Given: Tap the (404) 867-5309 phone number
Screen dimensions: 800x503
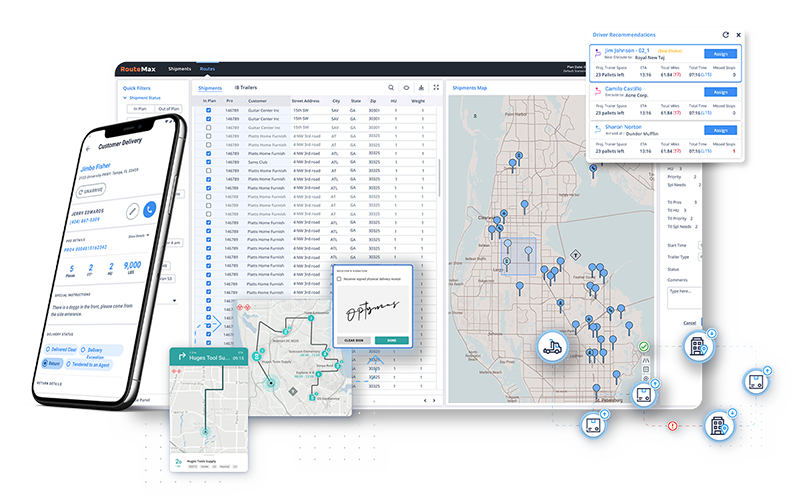Looking at the screenshot, I should click(85, 221).
